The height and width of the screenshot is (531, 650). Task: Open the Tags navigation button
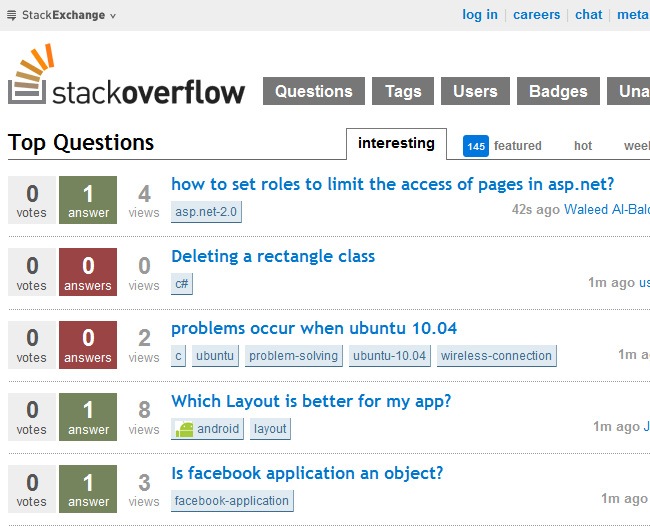[403, 91]
